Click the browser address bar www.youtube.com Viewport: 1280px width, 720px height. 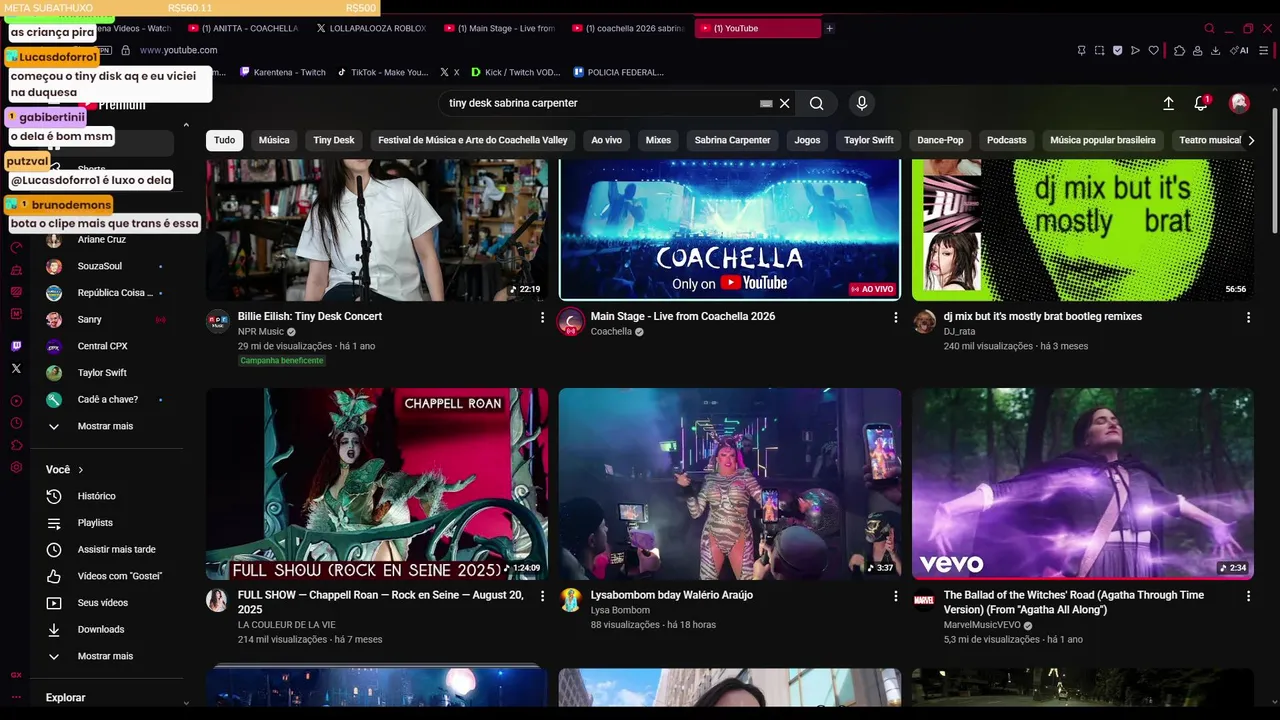tap(178, 50)
